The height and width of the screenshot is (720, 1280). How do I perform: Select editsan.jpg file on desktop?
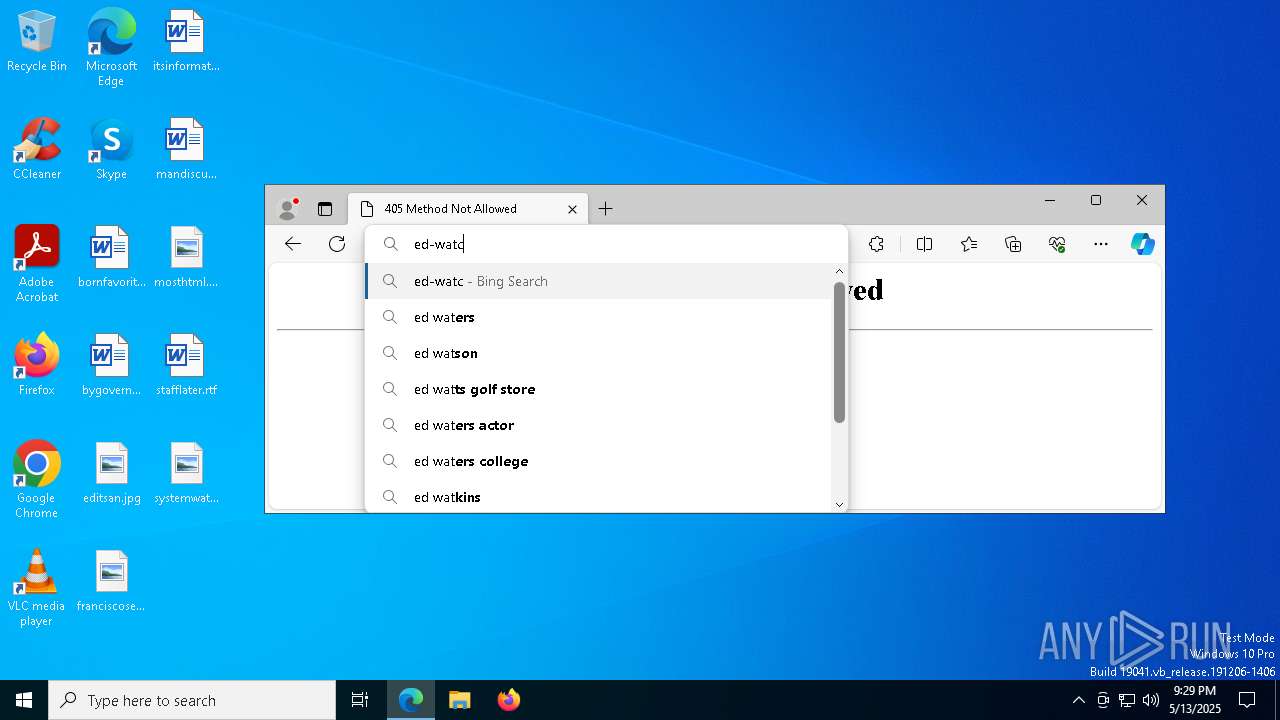[x=111, y=474]
